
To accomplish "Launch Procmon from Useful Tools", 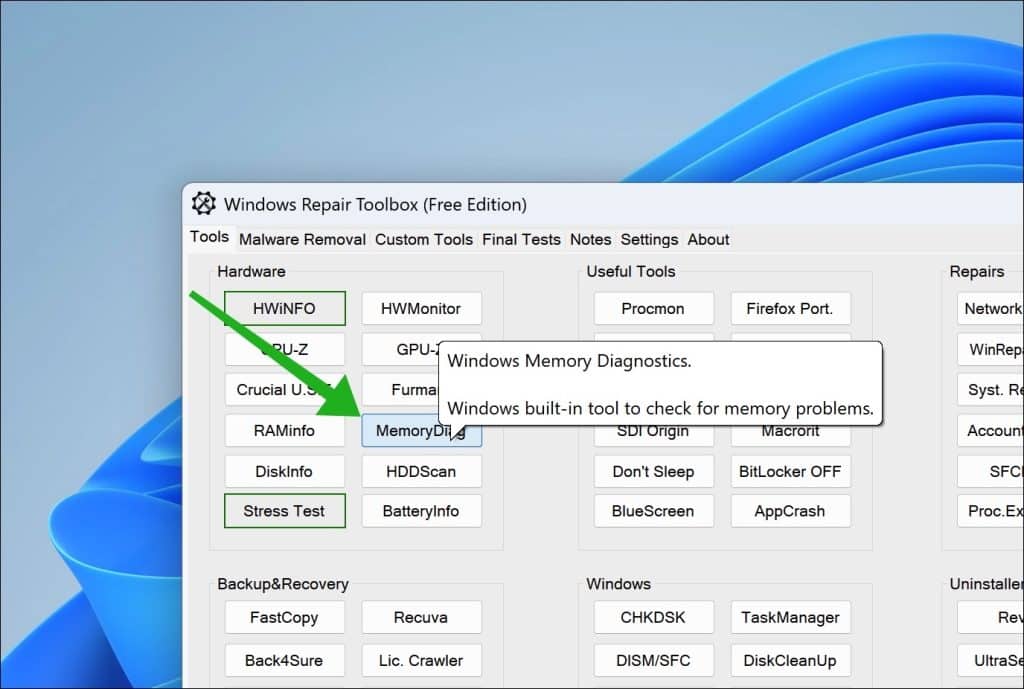I will [653, 308].
